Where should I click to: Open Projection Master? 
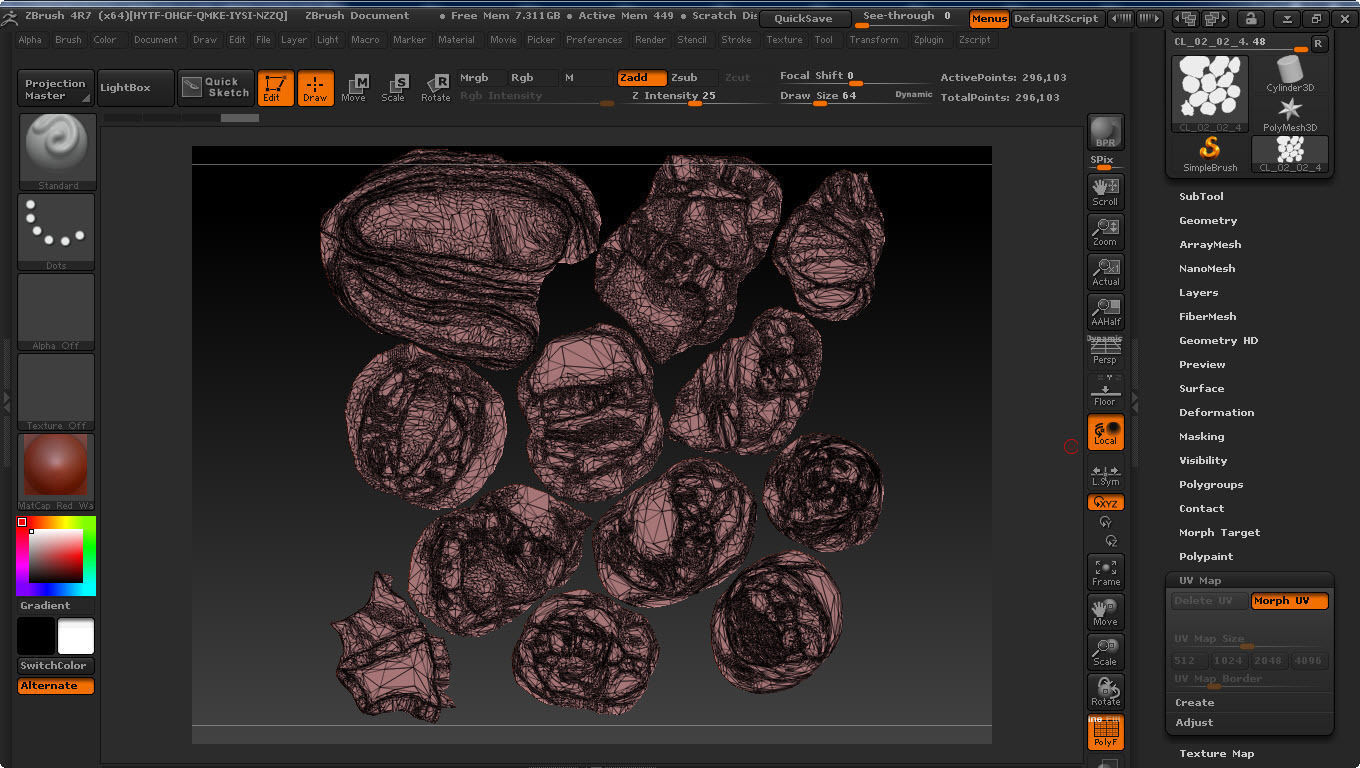click(56, 88)
